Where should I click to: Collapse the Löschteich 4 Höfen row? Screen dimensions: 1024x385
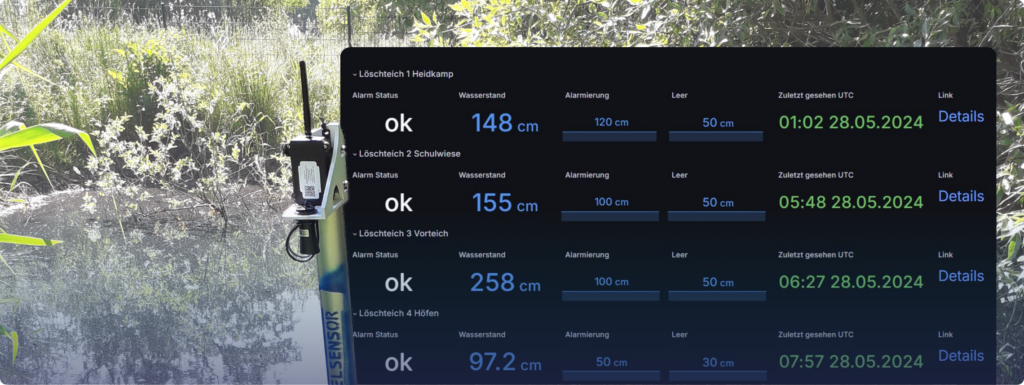(x=396, y=313)
